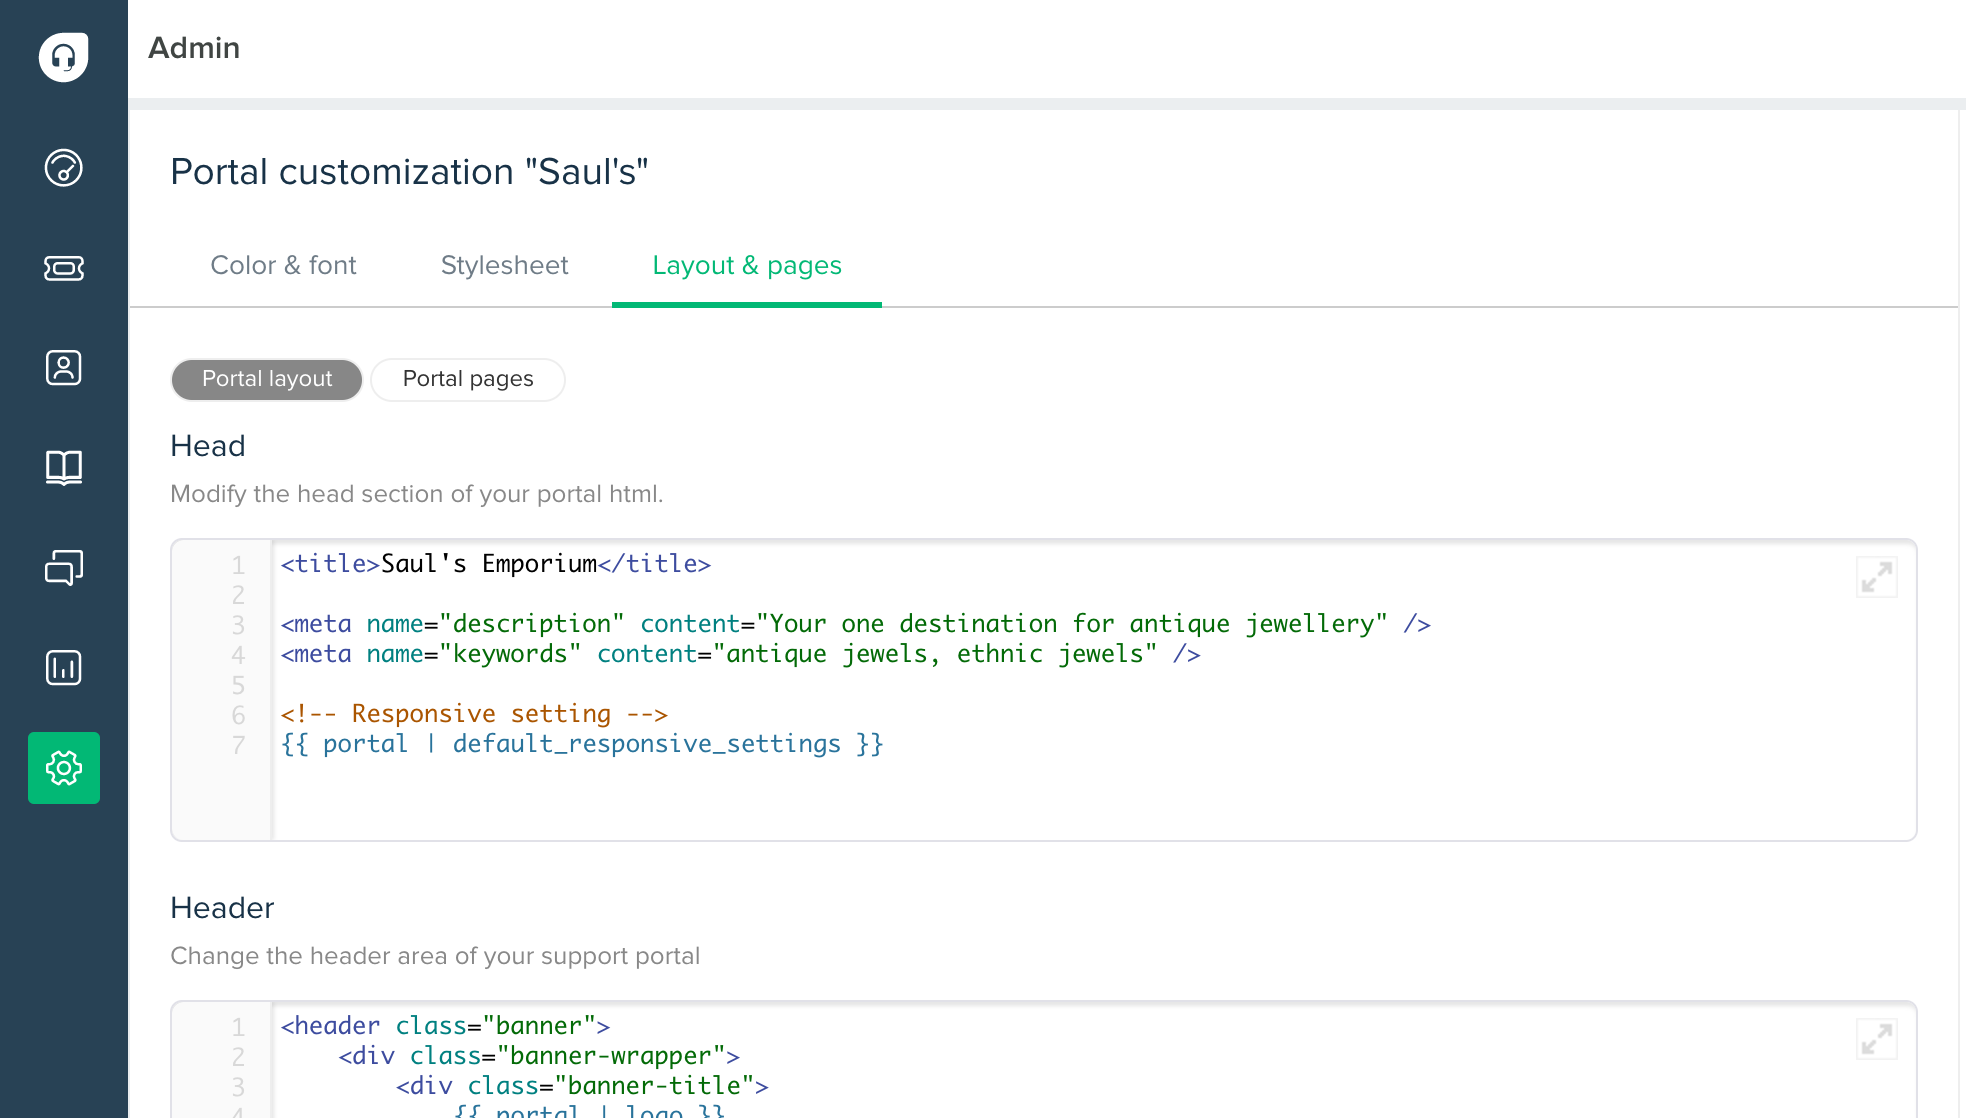Image resolution: width=1966 pixels, height=1118 pixels.
Task: Click the Portal customization "Saul's" heading
Action: pos(409,172)
